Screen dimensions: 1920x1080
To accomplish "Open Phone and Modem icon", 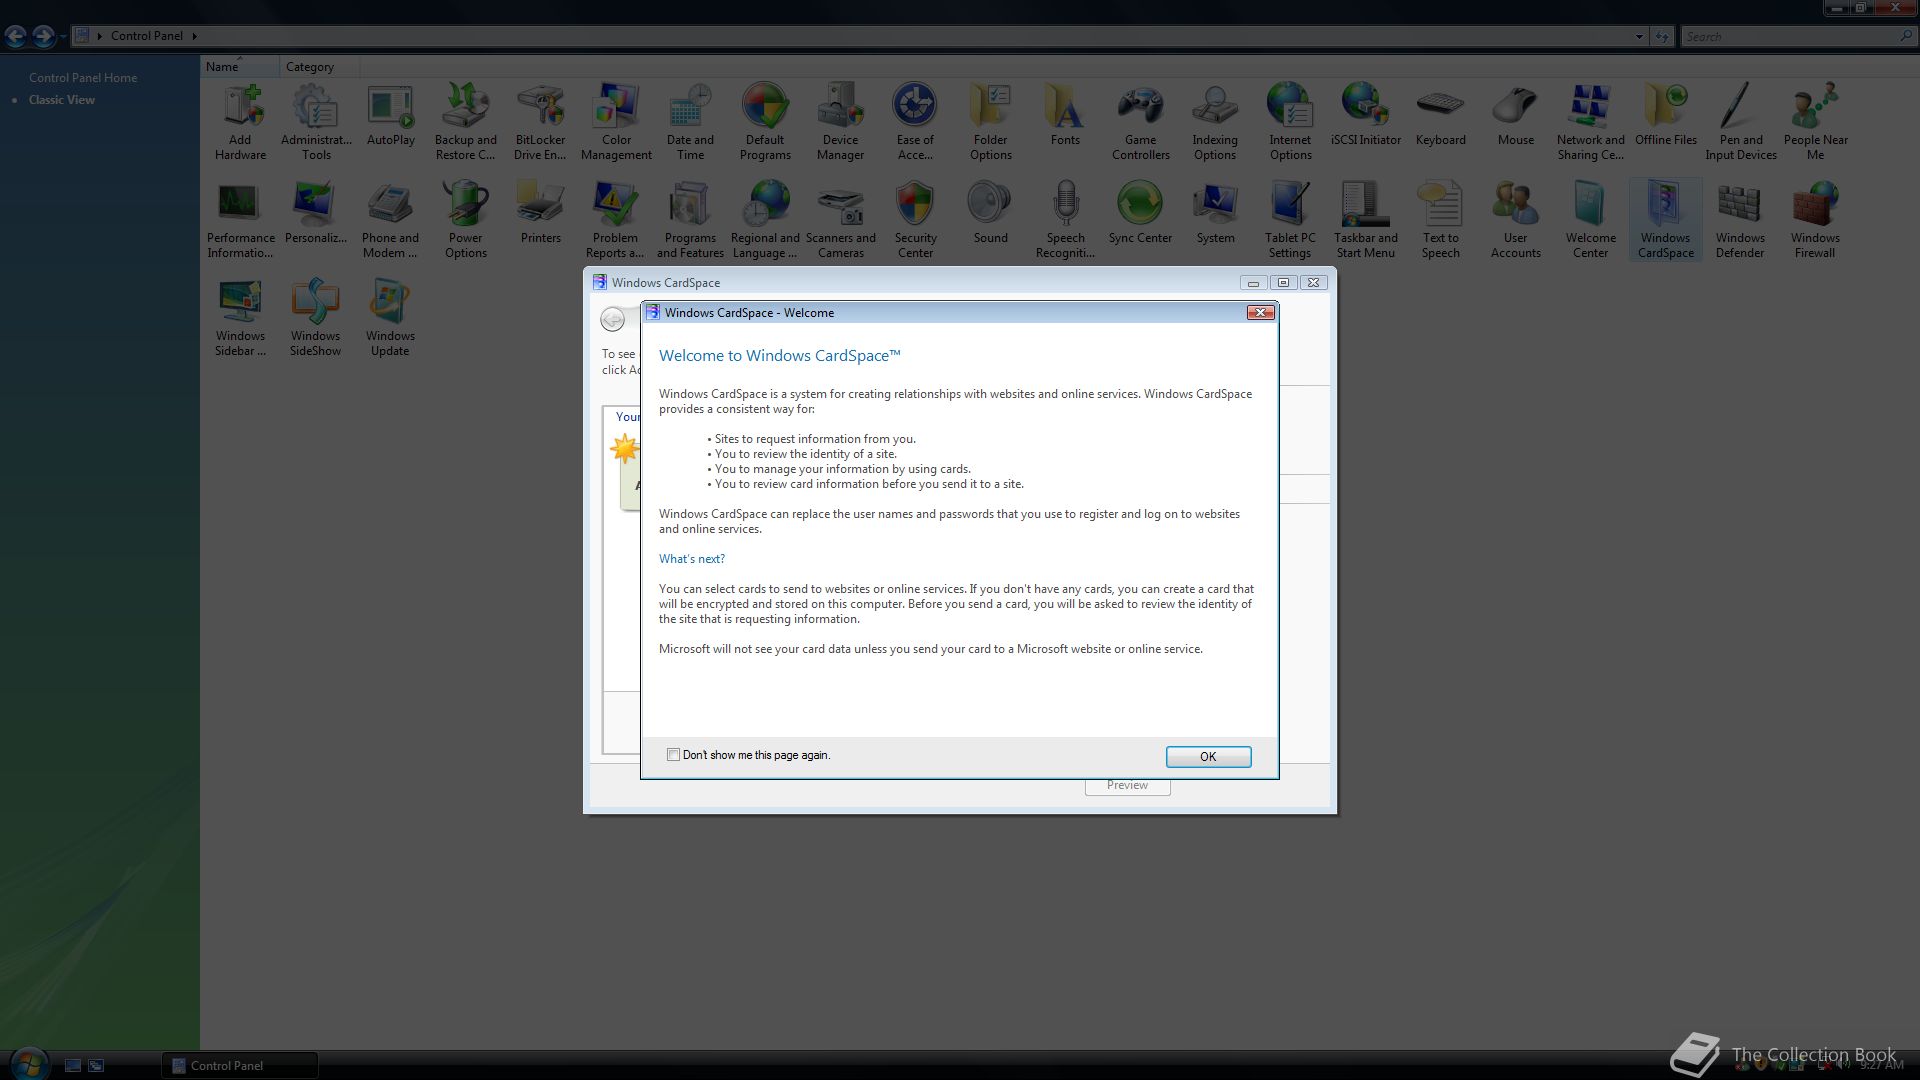I will 390,220.
